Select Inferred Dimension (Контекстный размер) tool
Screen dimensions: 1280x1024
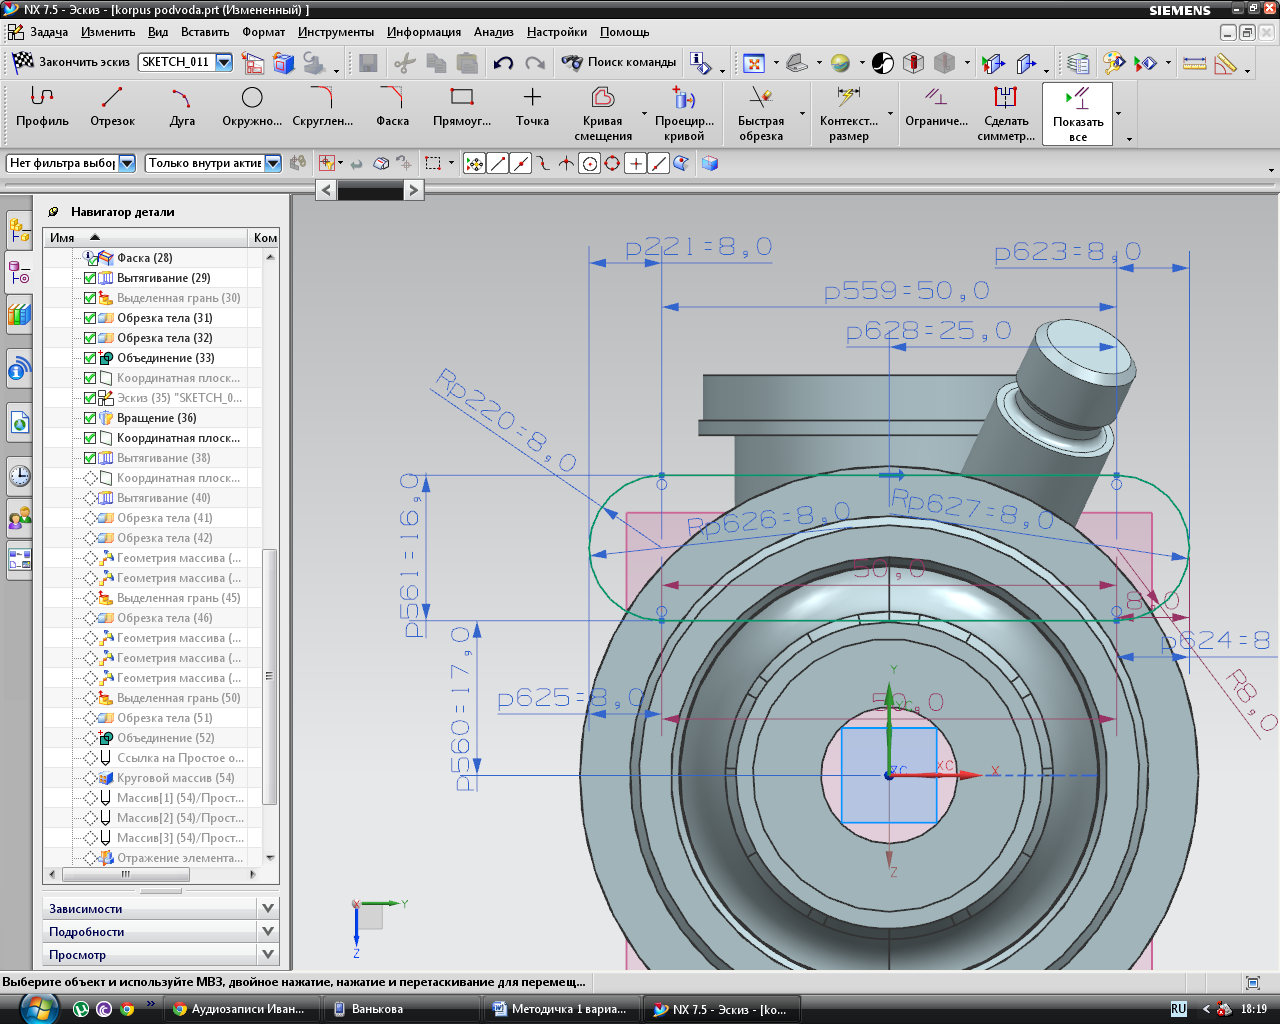[849, 113]
